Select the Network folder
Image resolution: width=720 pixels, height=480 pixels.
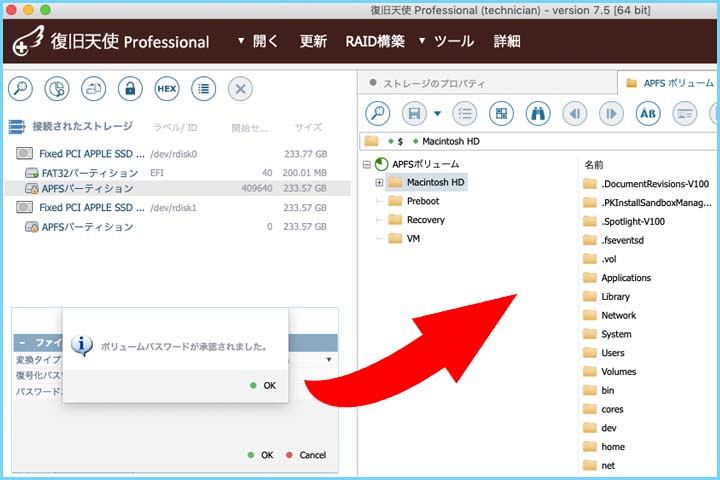(609, 316)
